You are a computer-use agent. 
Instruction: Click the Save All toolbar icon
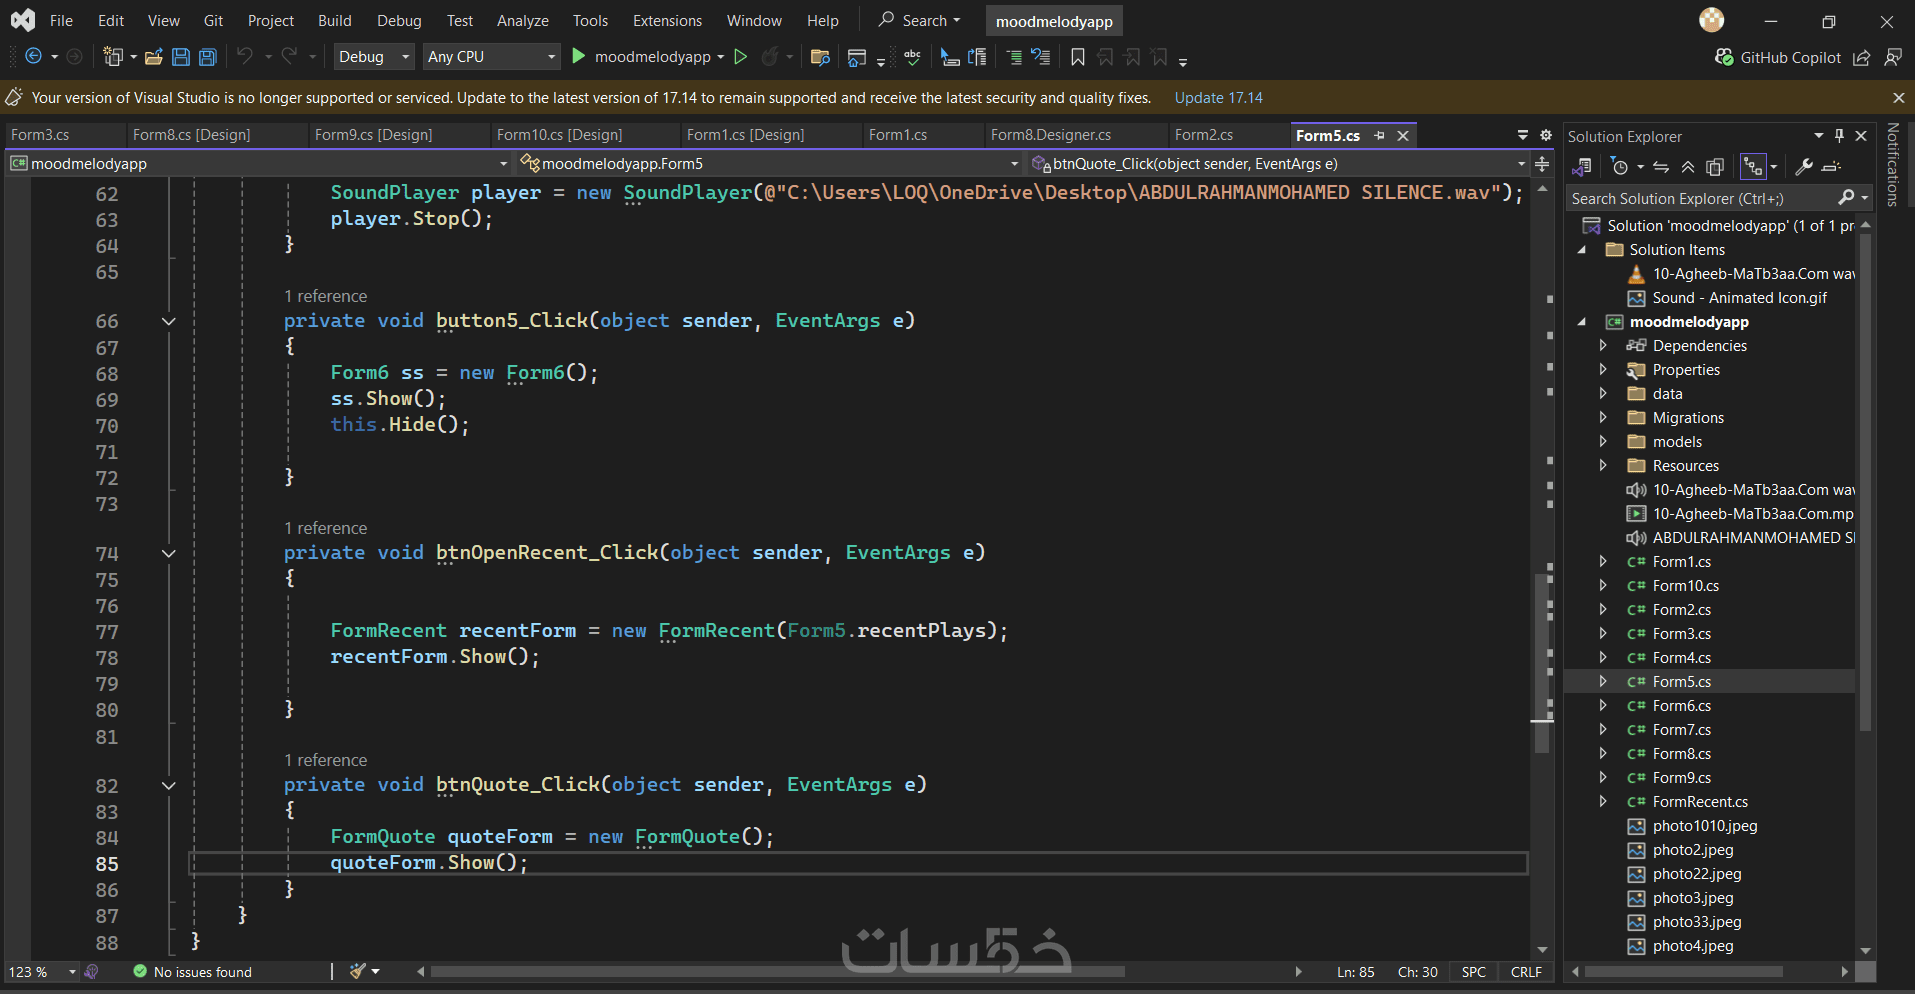(208, 57)
